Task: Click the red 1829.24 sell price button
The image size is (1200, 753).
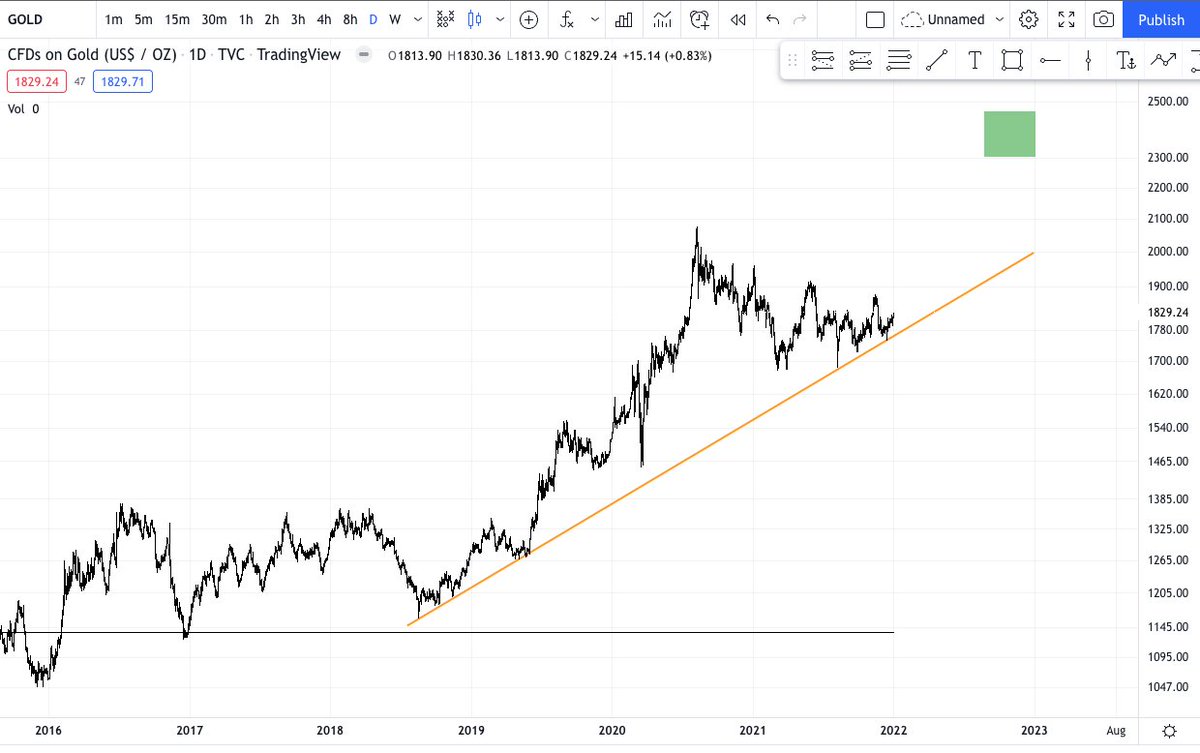Action: (36, 82)
